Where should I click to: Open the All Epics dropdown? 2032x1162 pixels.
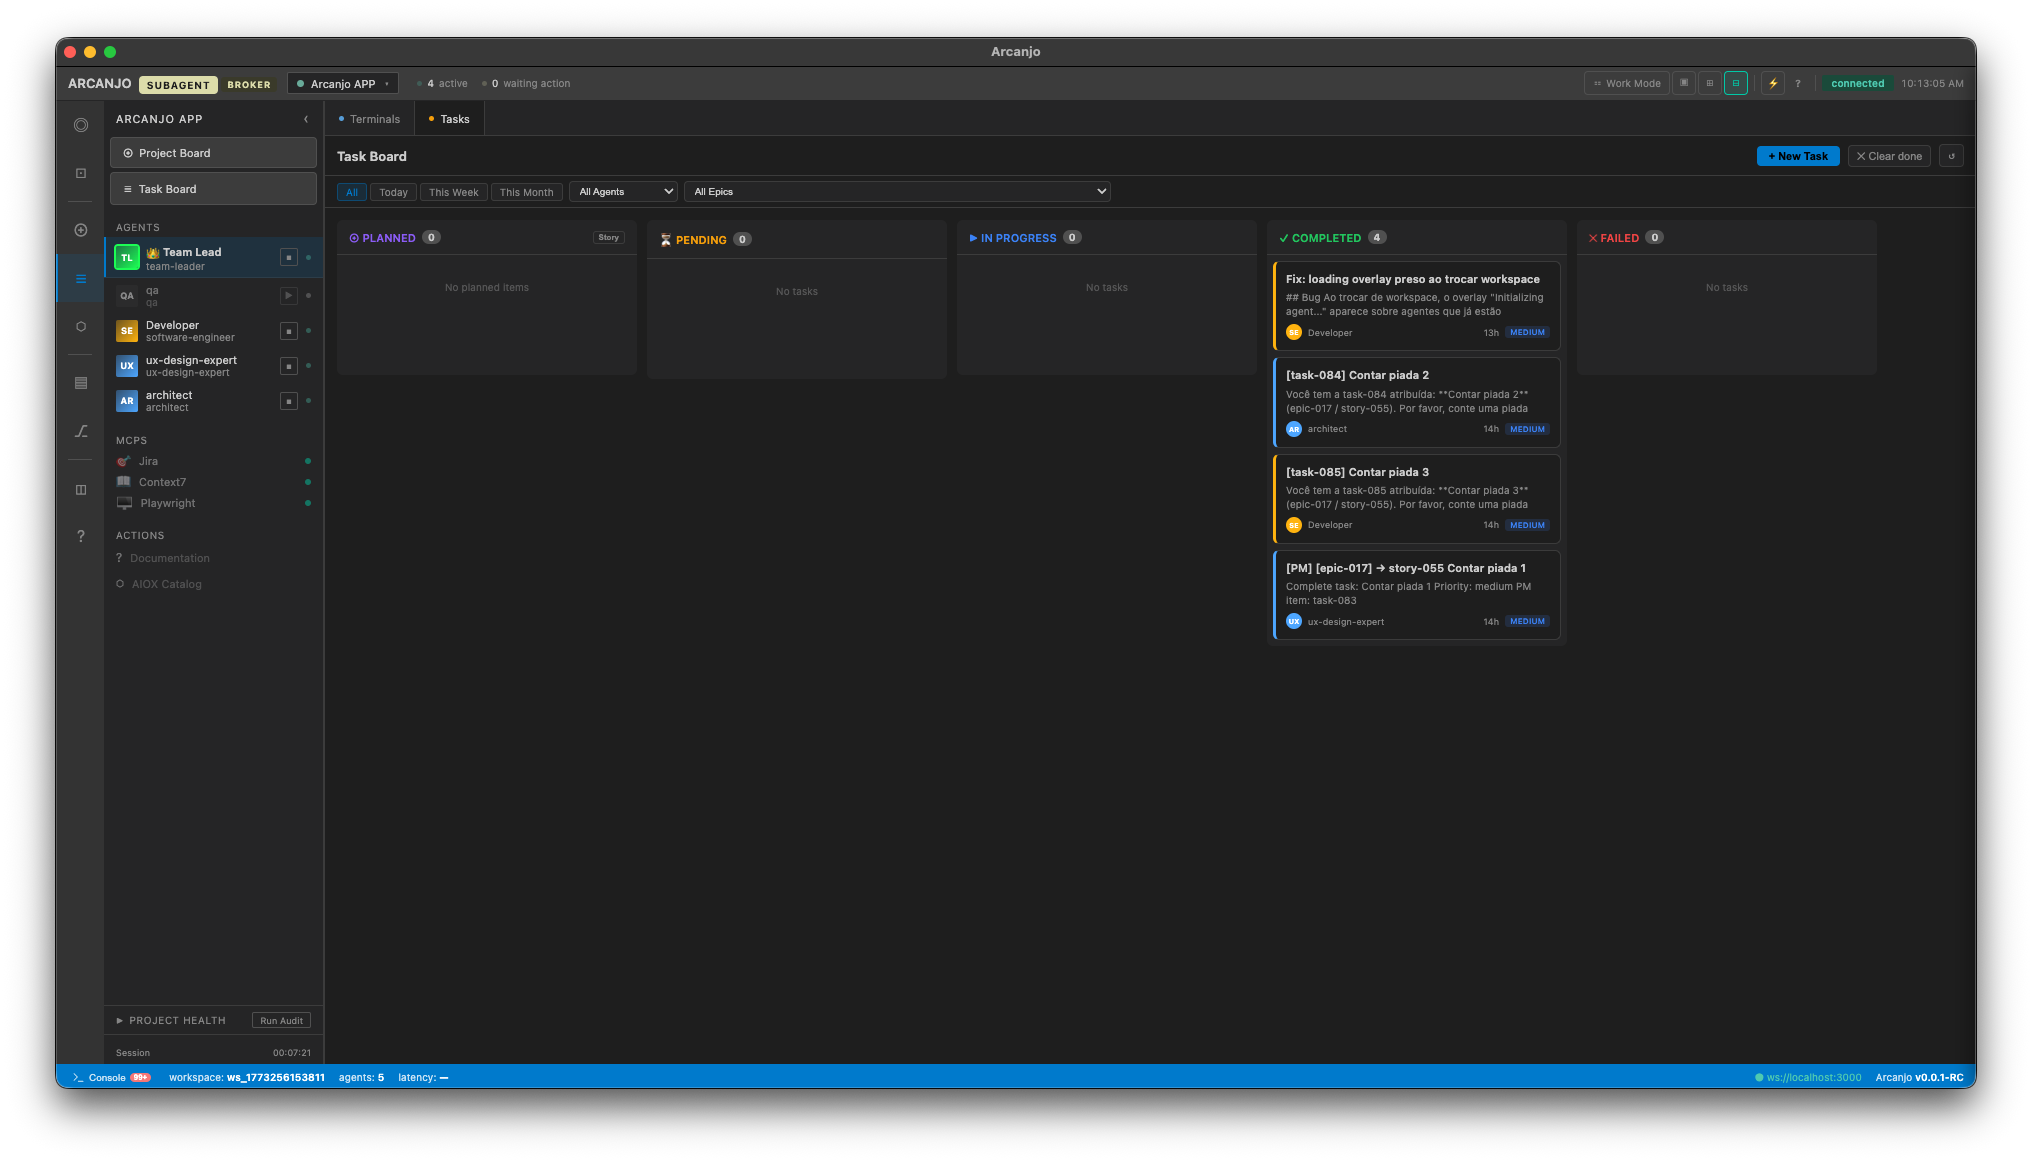click(897, 191)
